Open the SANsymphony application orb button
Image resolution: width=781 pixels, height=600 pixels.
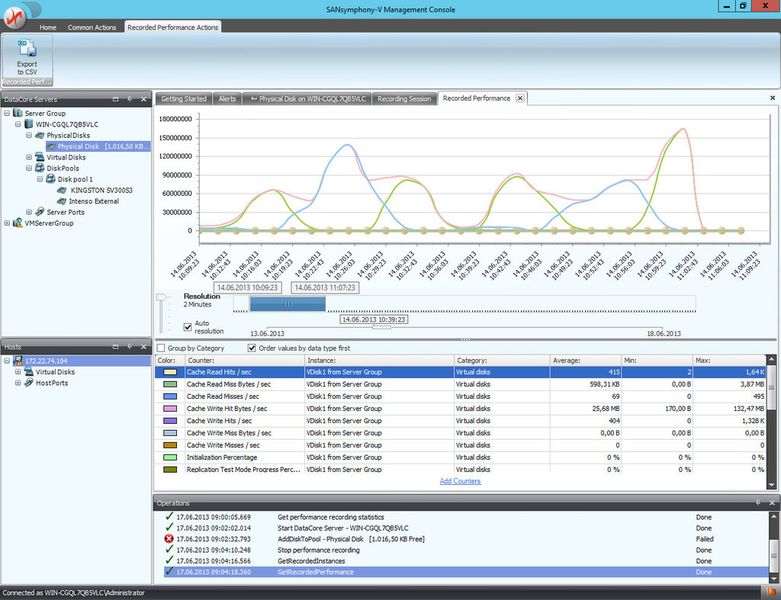(15, 17)
